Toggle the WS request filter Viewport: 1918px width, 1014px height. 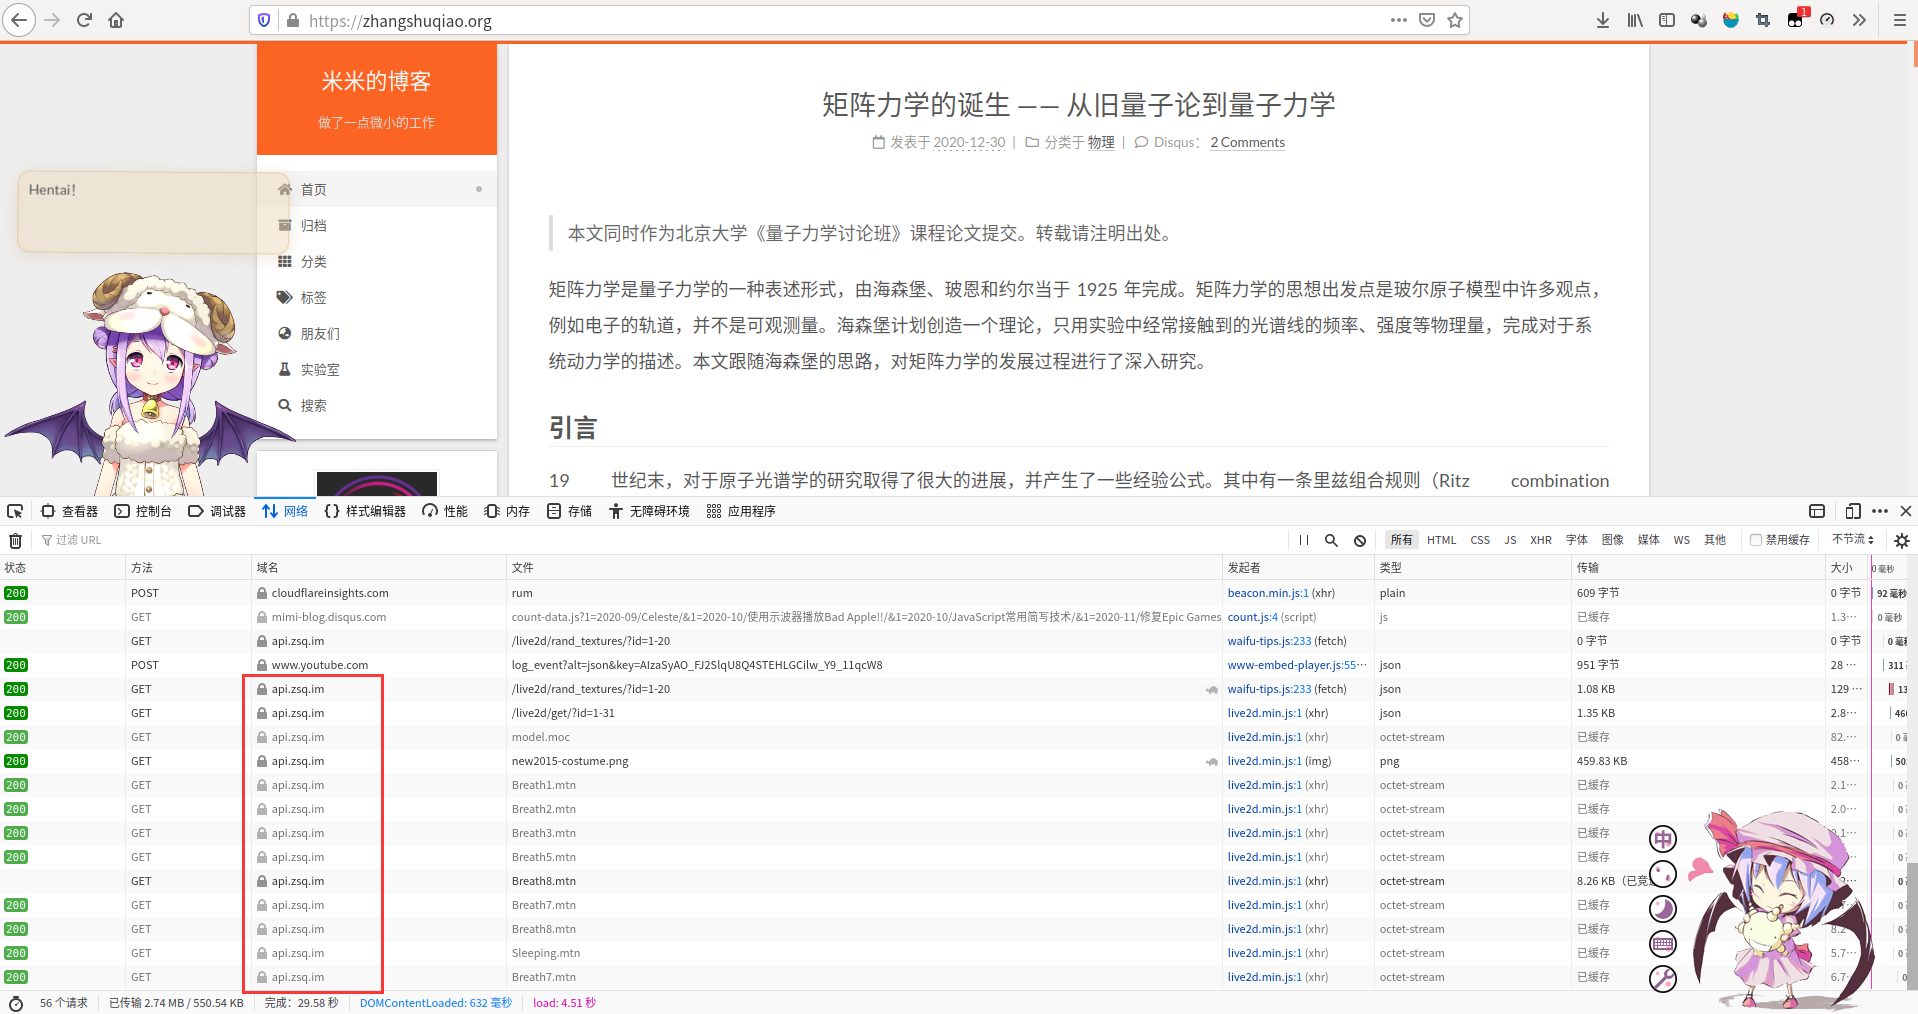coord(1682,540)
